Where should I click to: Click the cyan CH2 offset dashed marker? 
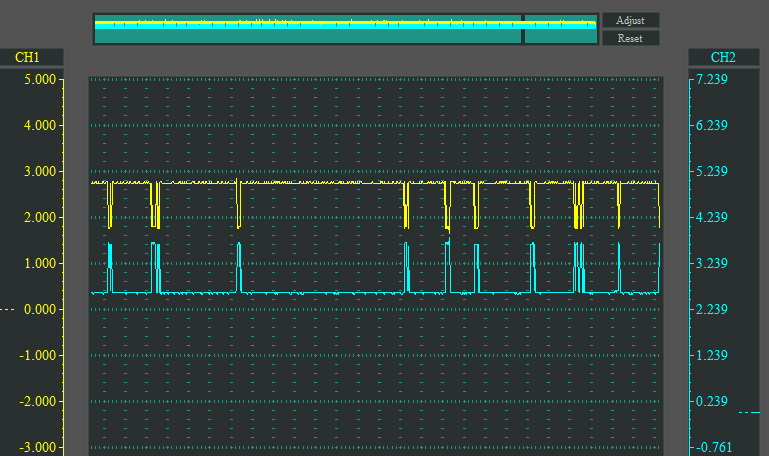pyautogui.click(x=749, y=412)
